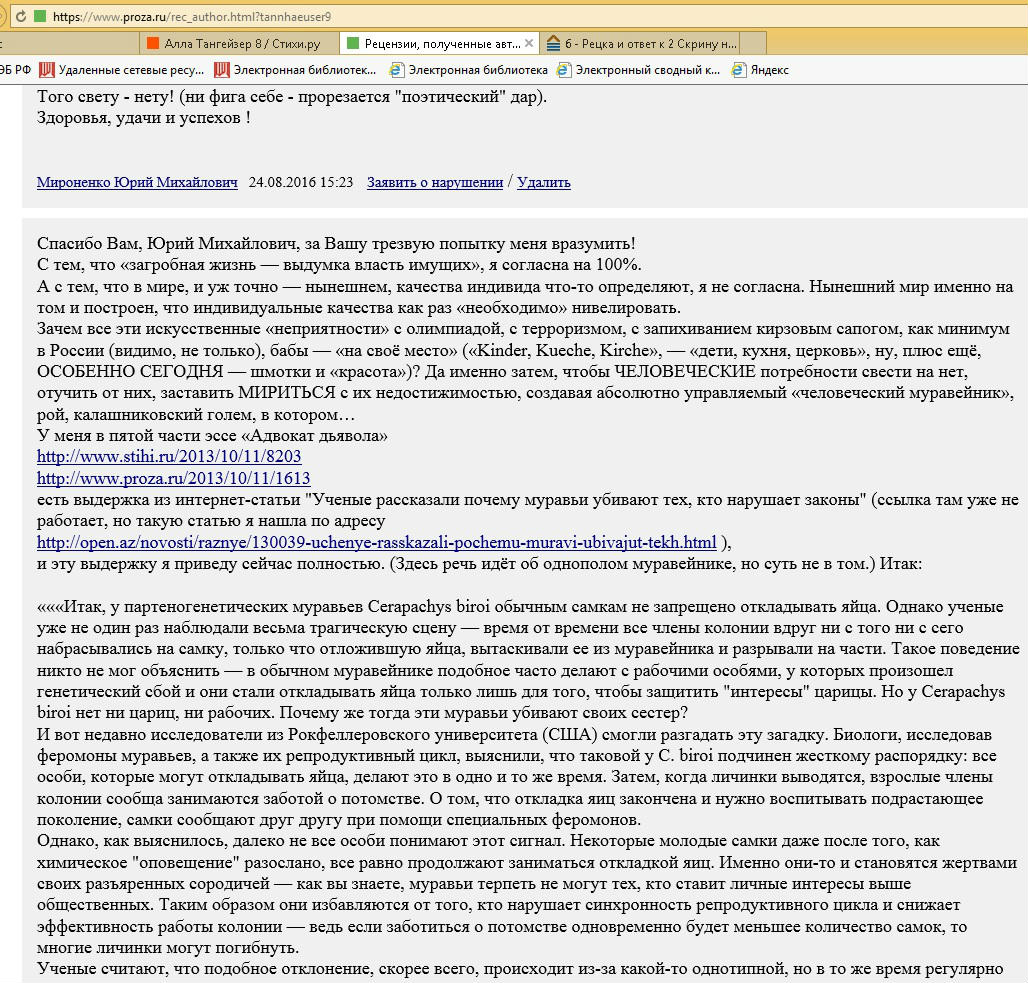Open the Яндекс bookmark
This screenshot has width=1028, height=983.
(x=761, y=70)
